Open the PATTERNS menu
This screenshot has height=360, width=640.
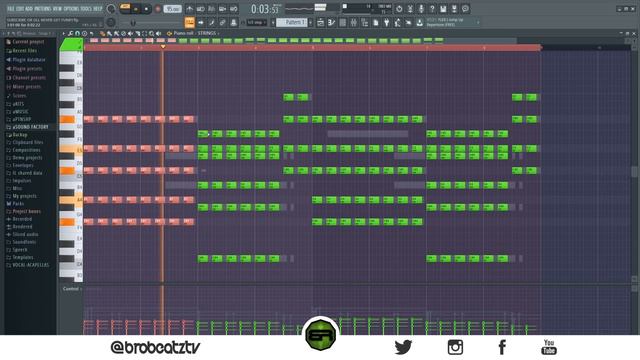[42, 8]
